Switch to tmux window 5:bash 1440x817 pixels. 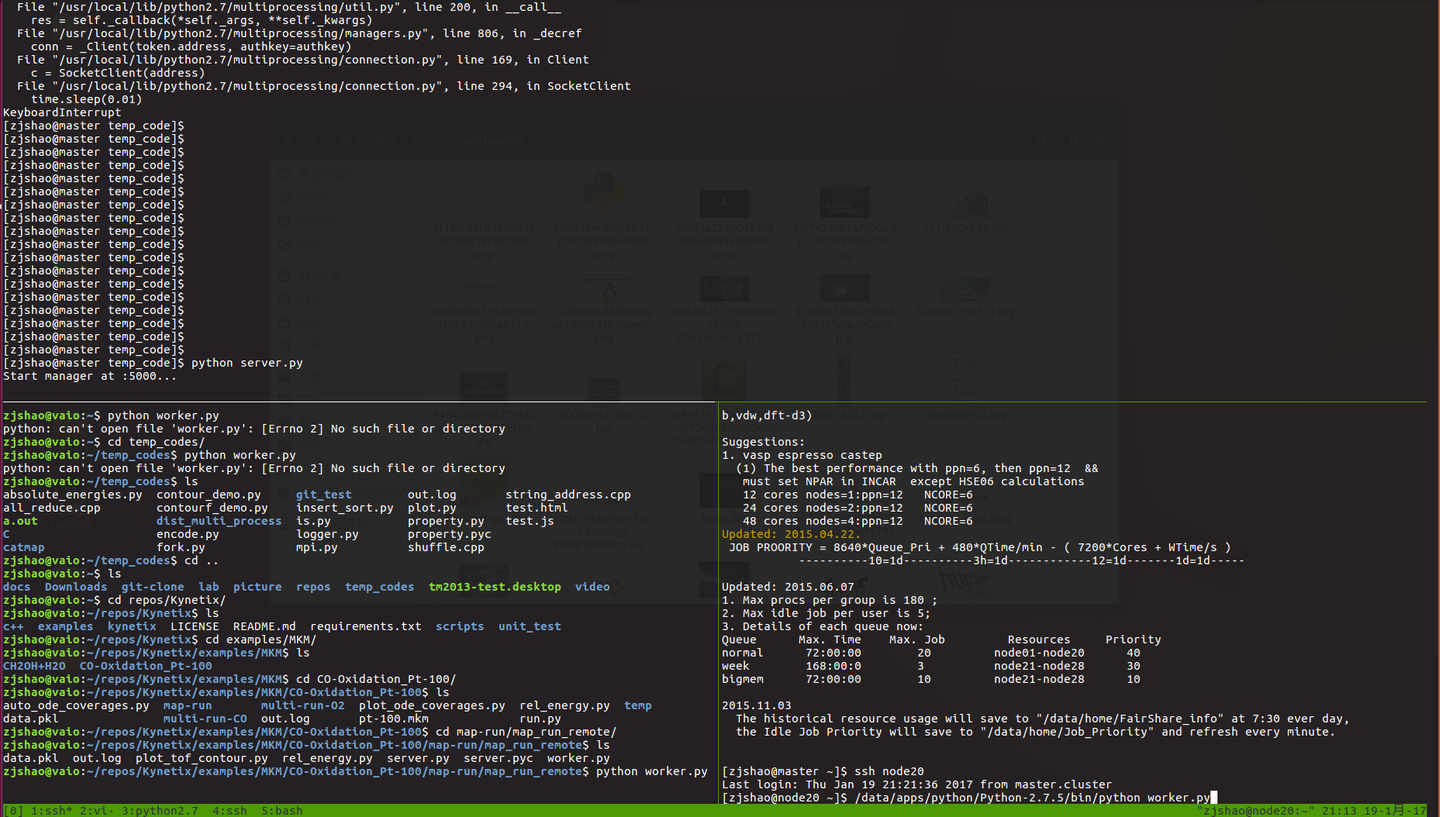point(282,810)
